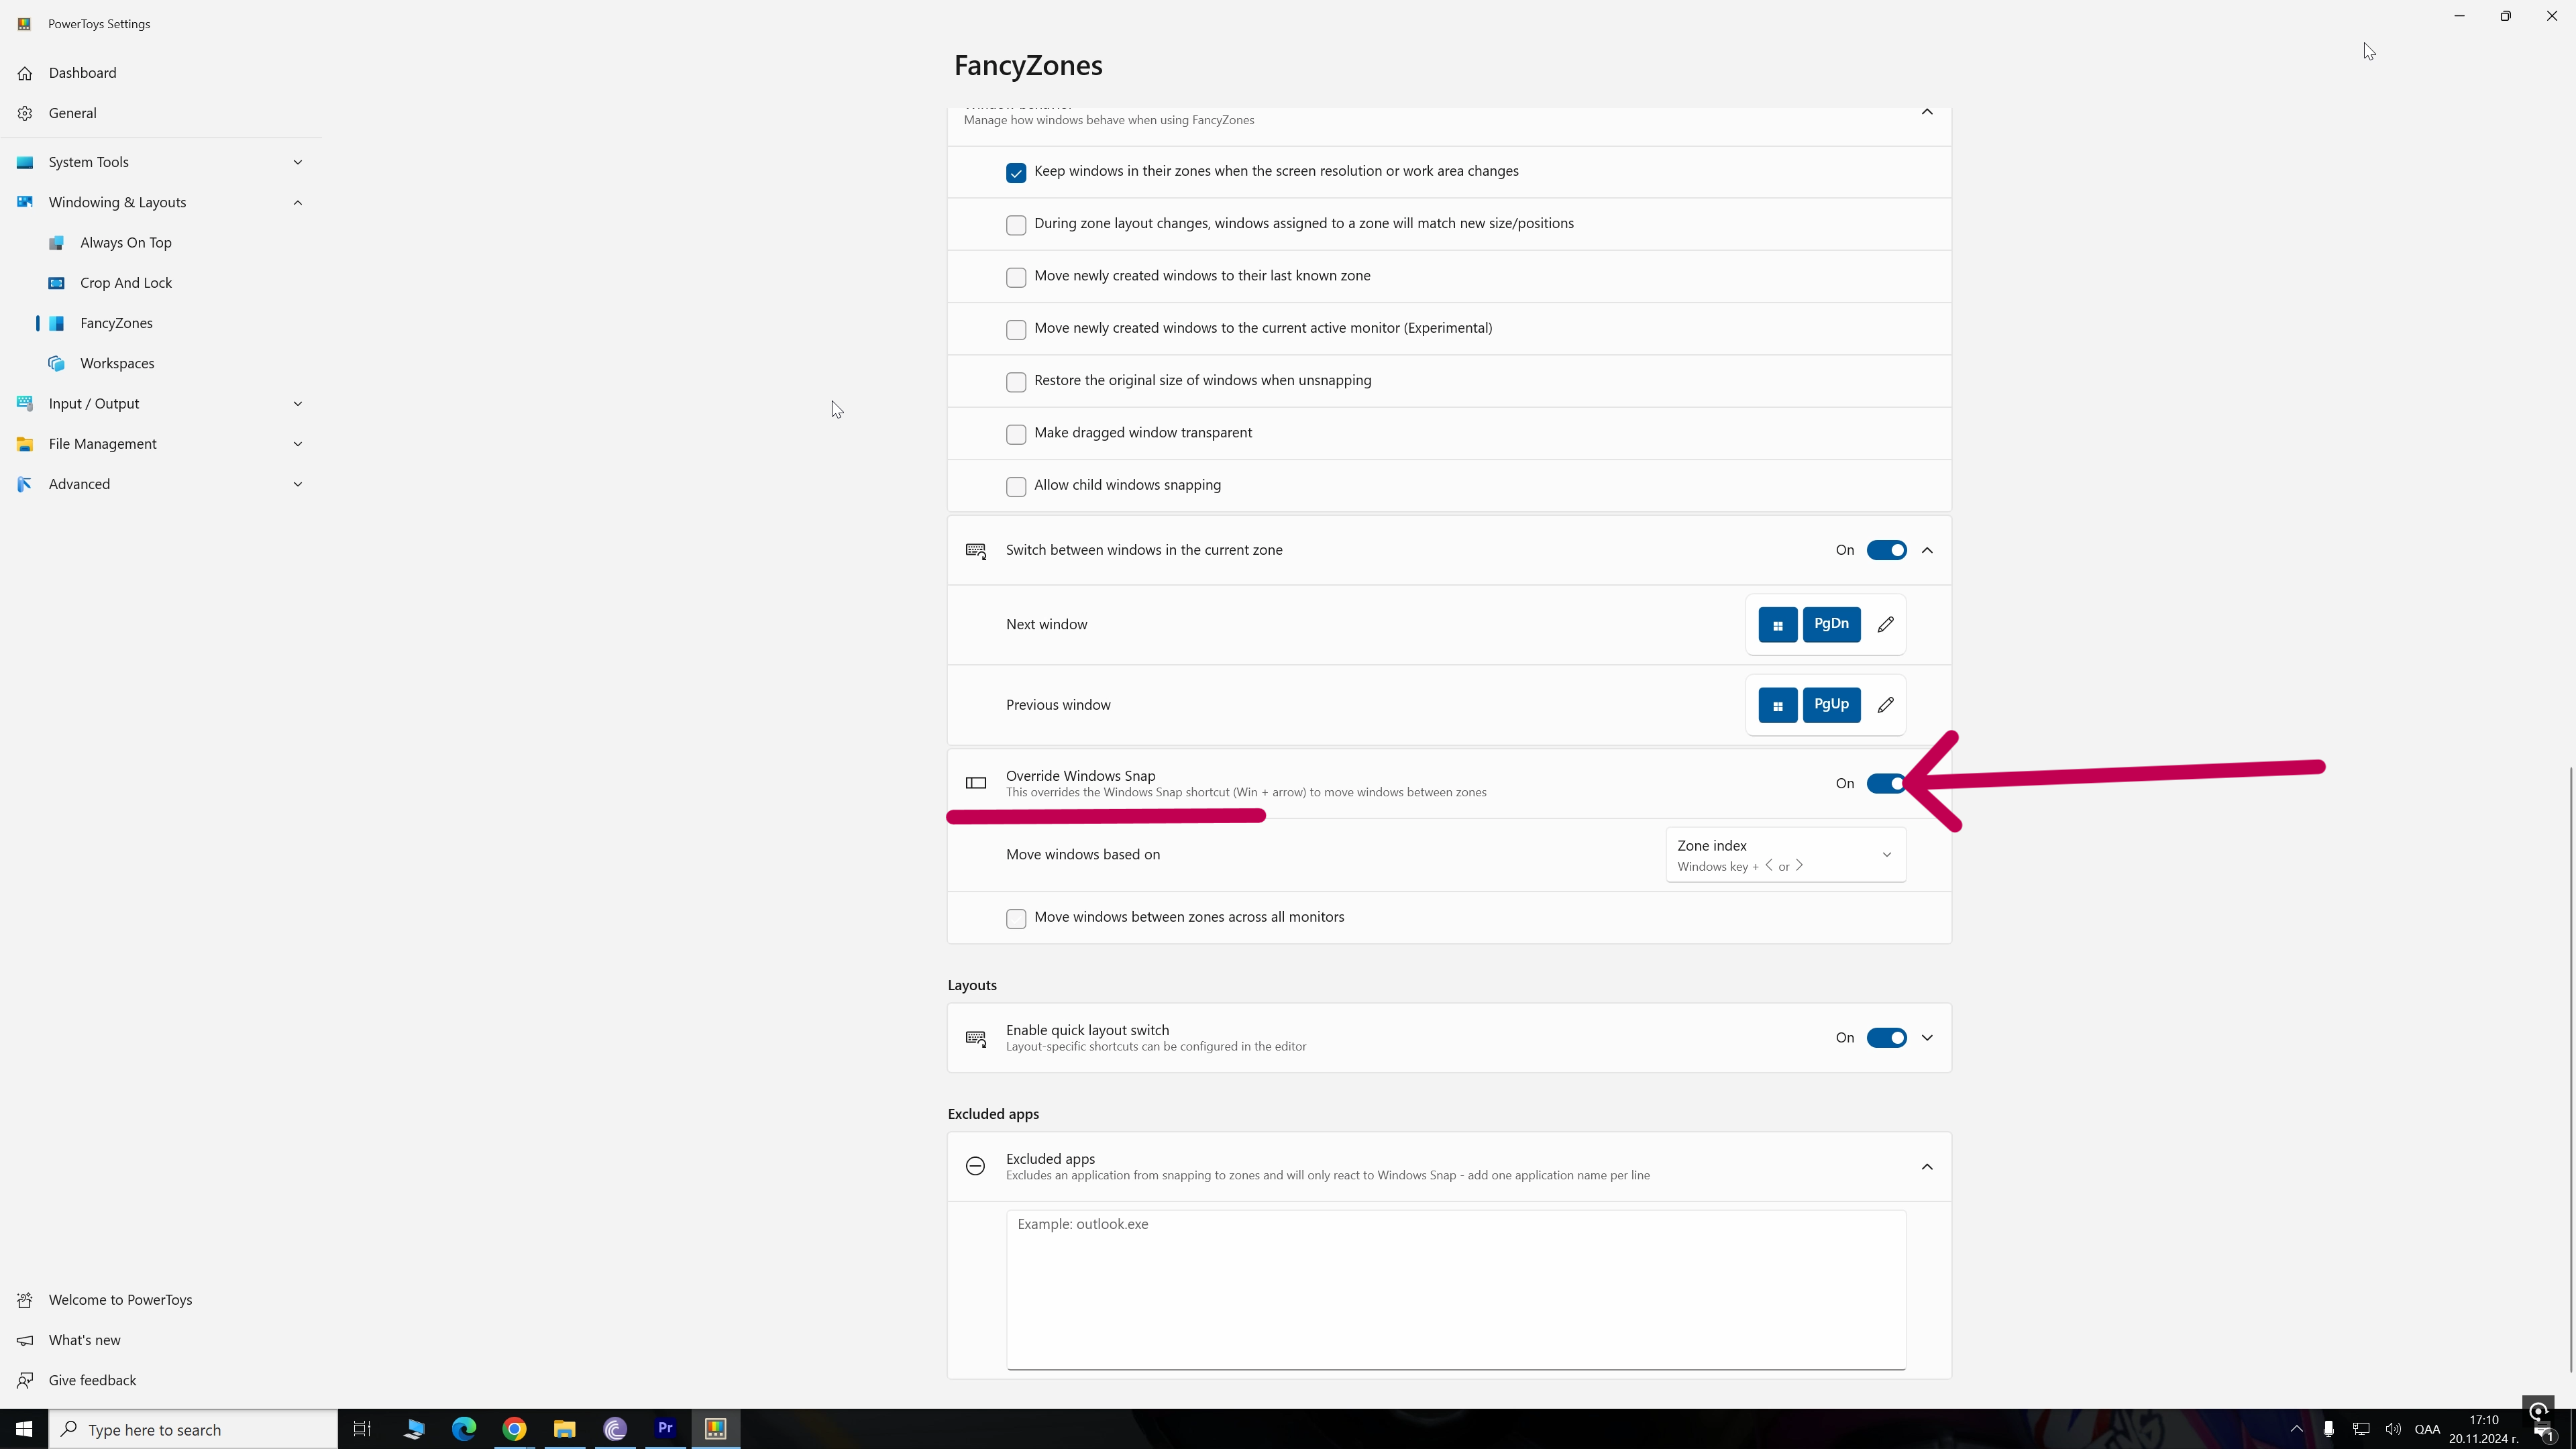Disable the Enable quick layout switch toggle

(x=1886, y=1038)
